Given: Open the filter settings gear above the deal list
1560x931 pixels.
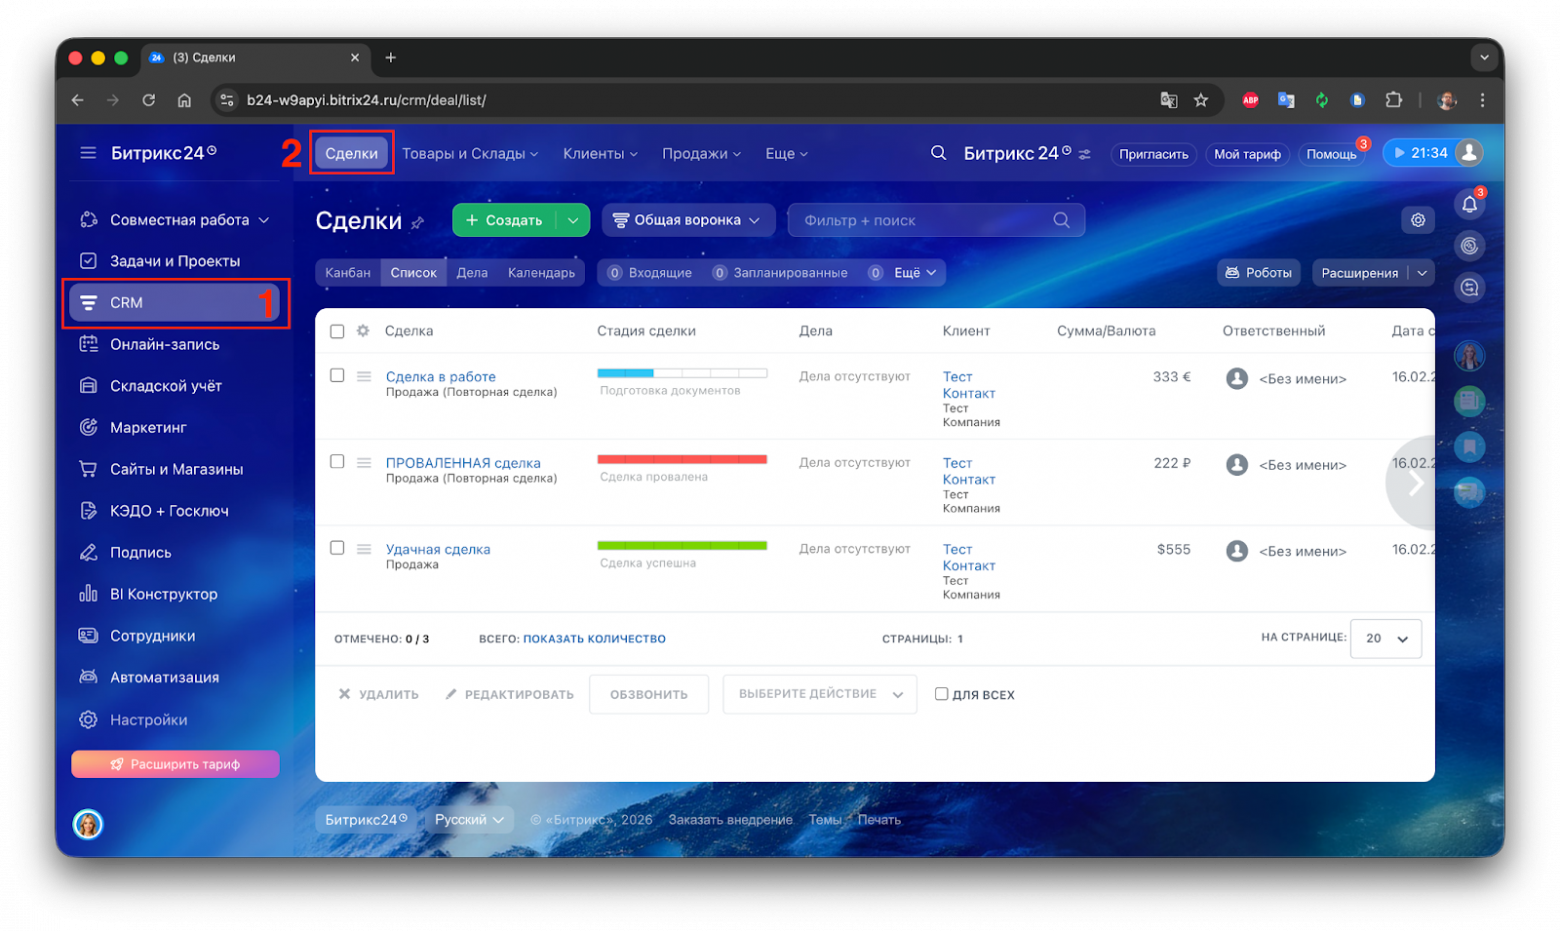Looking at the screenshot, I should pyautogui.click(x=1417, y=220).
